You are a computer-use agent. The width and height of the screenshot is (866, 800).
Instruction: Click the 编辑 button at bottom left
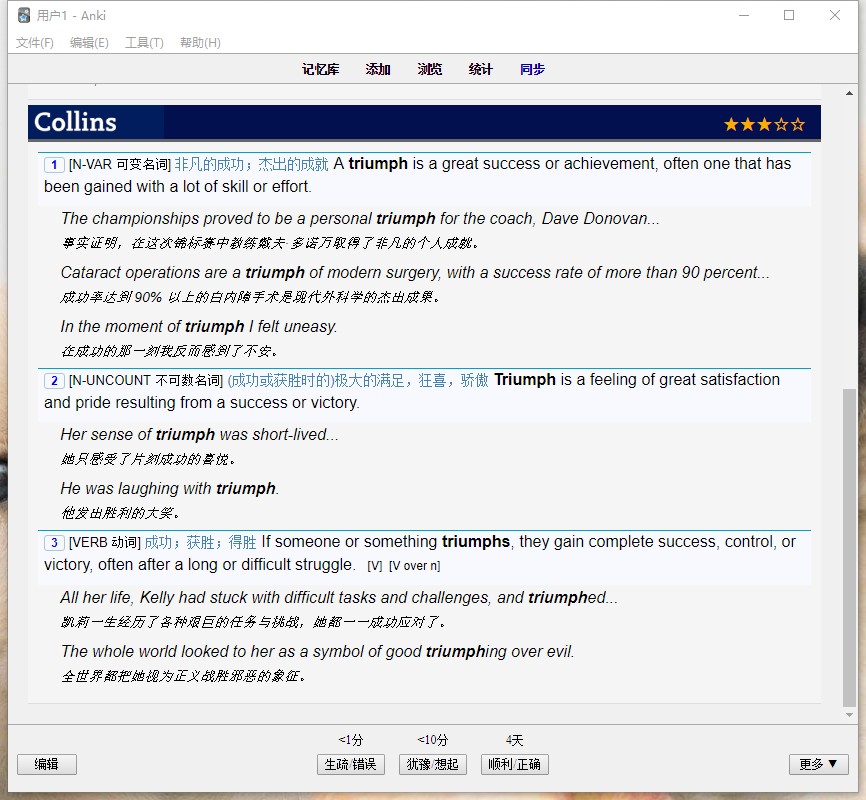coord(47,764)
